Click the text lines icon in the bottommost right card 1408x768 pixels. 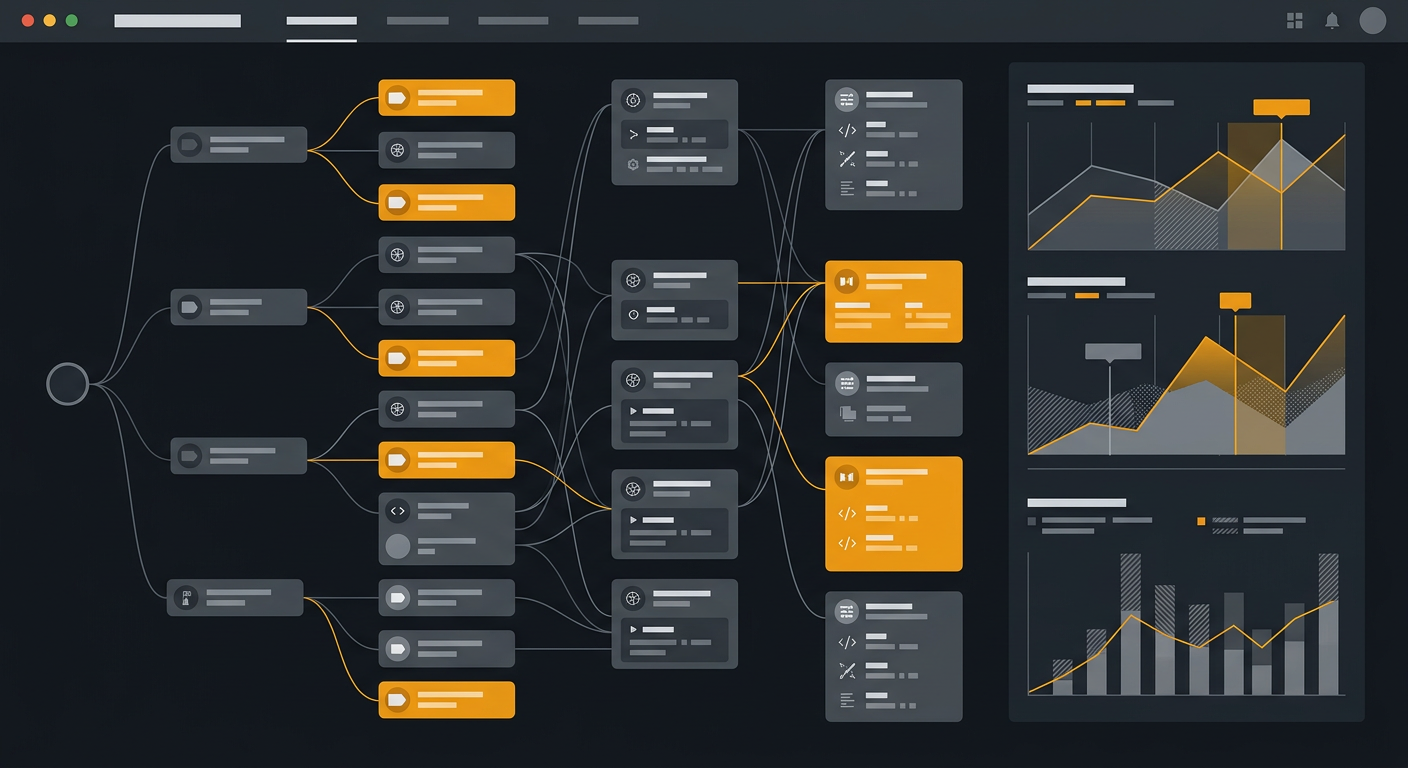click(847, 699)
